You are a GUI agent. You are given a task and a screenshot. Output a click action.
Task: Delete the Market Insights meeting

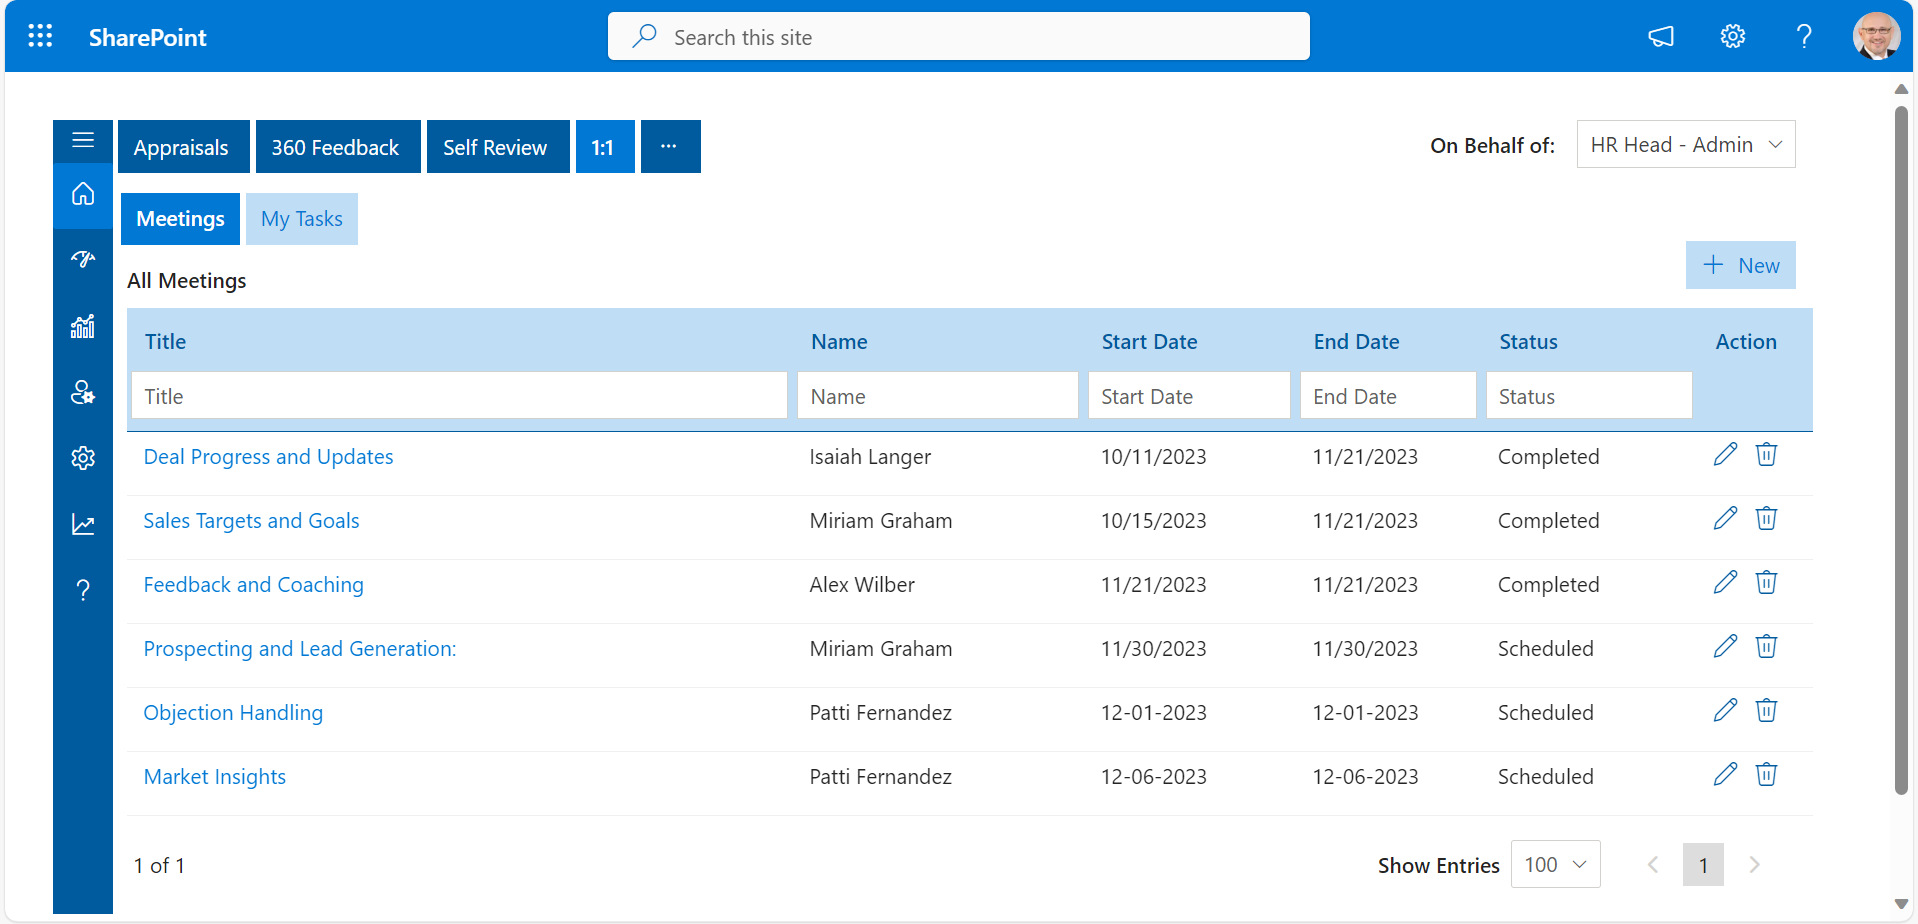click(x=1767, y=774)
